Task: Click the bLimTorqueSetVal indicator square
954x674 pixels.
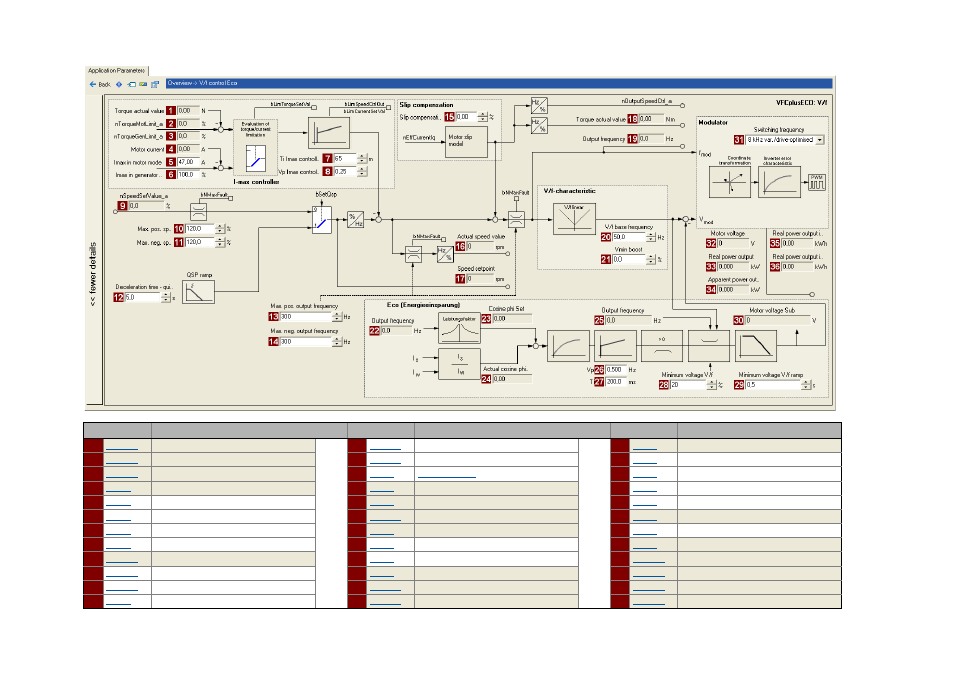Action: (314, 108)
